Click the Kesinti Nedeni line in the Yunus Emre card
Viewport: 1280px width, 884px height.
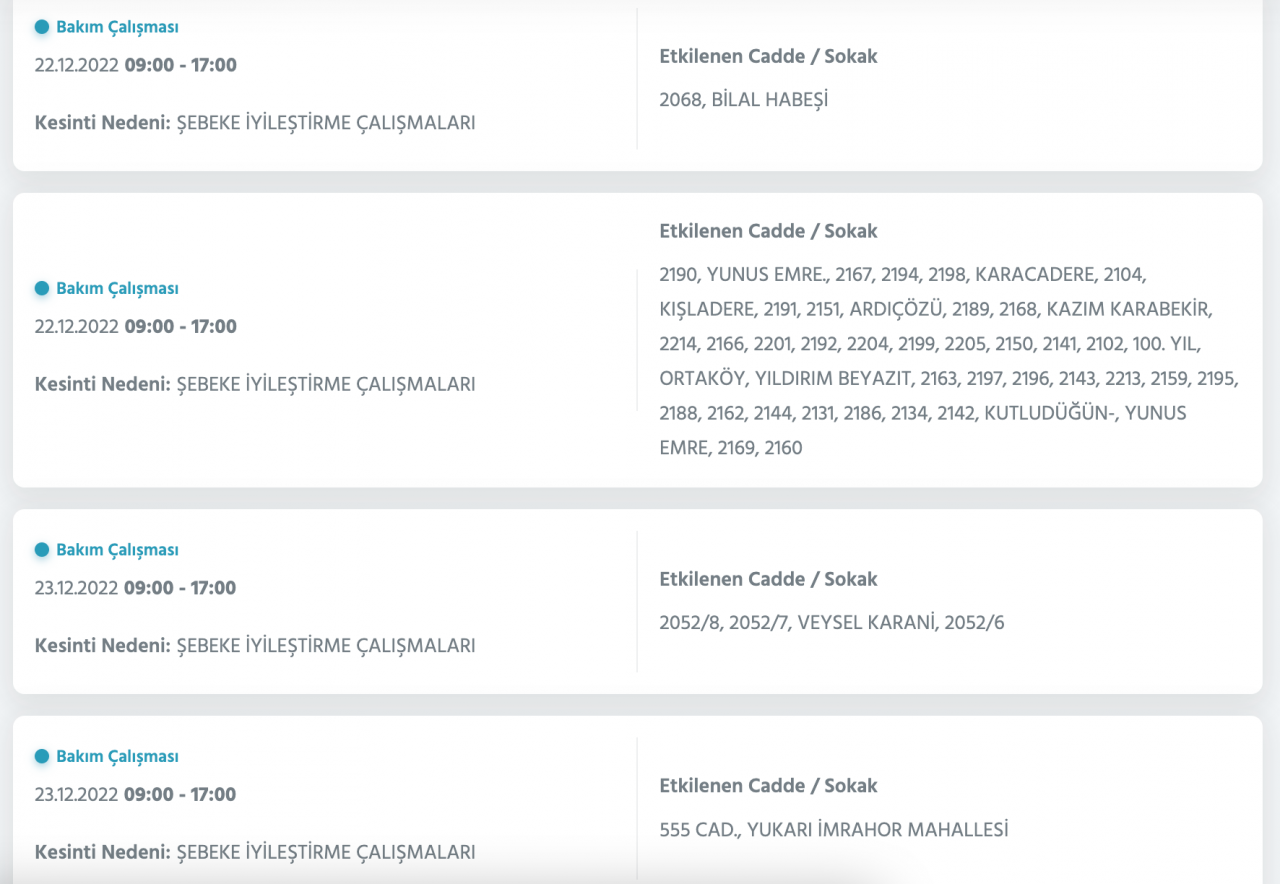click(254, 384)
